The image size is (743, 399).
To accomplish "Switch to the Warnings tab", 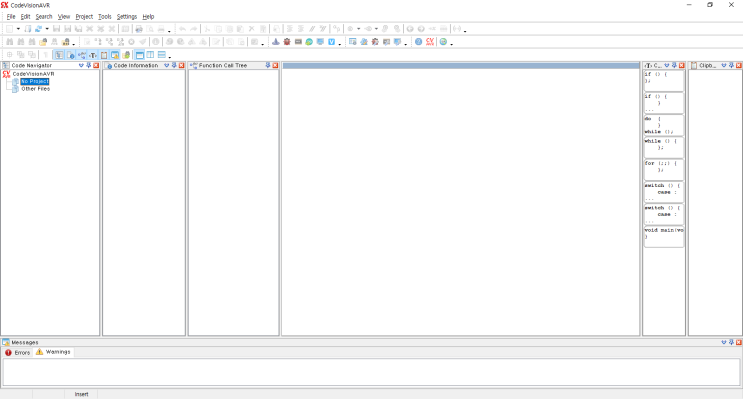I will [53, 352].
